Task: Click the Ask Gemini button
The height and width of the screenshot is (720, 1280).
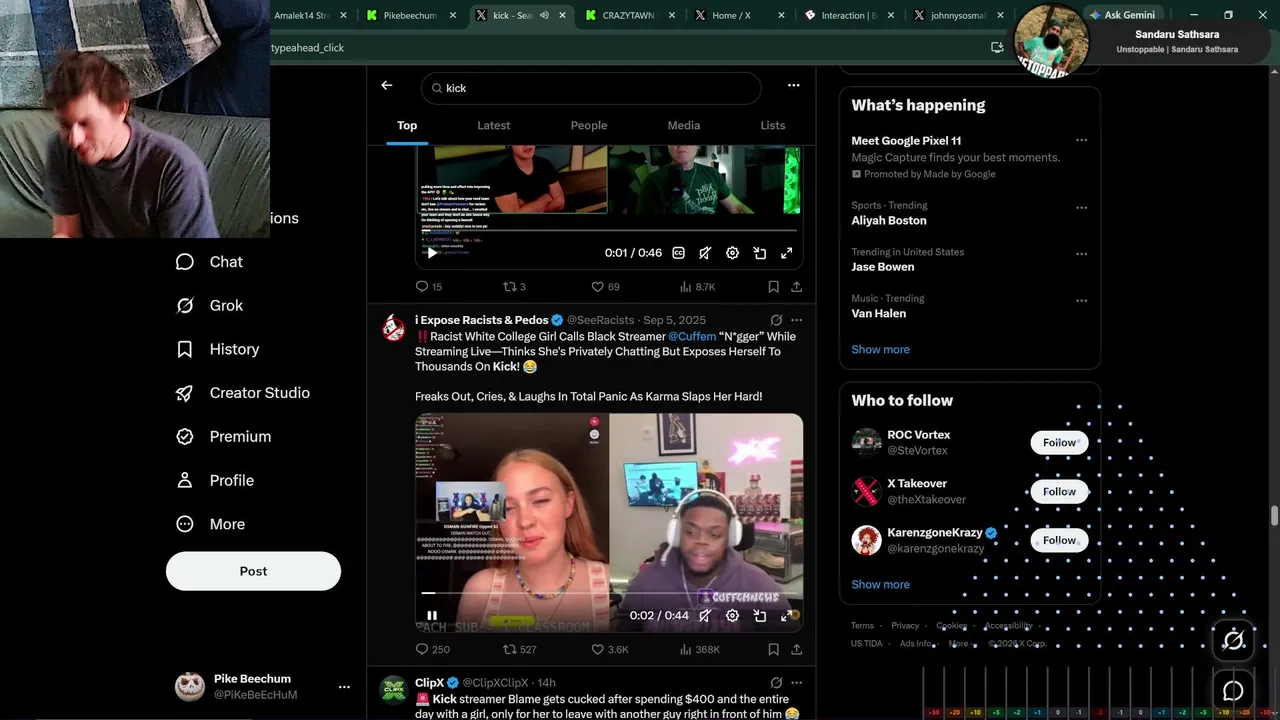Action: 1121,15
